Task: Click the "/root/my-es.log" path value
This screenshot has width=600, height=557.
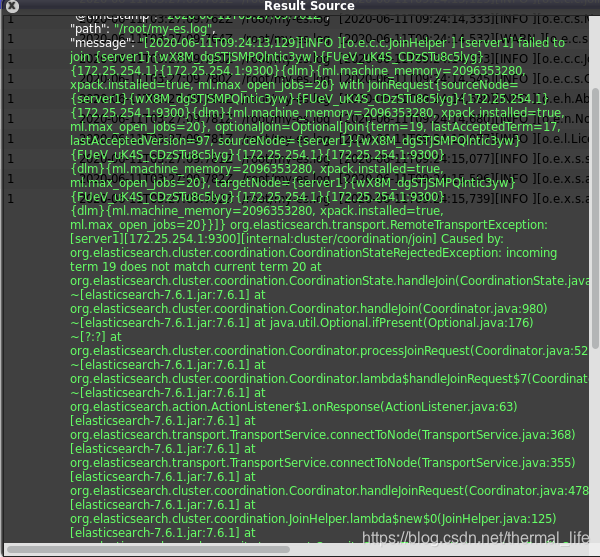Action: (x=162, y=29)
